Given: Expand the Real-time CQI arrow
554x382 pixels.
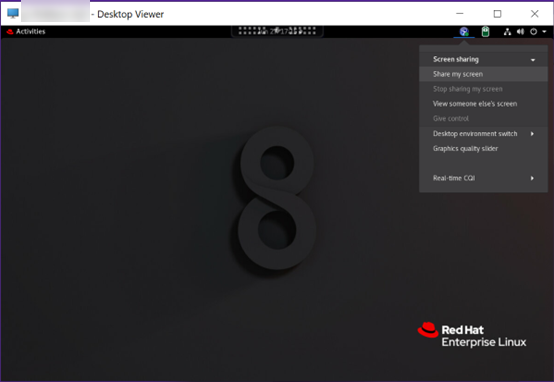Looking at the screenshot, I should pos(532,178).
